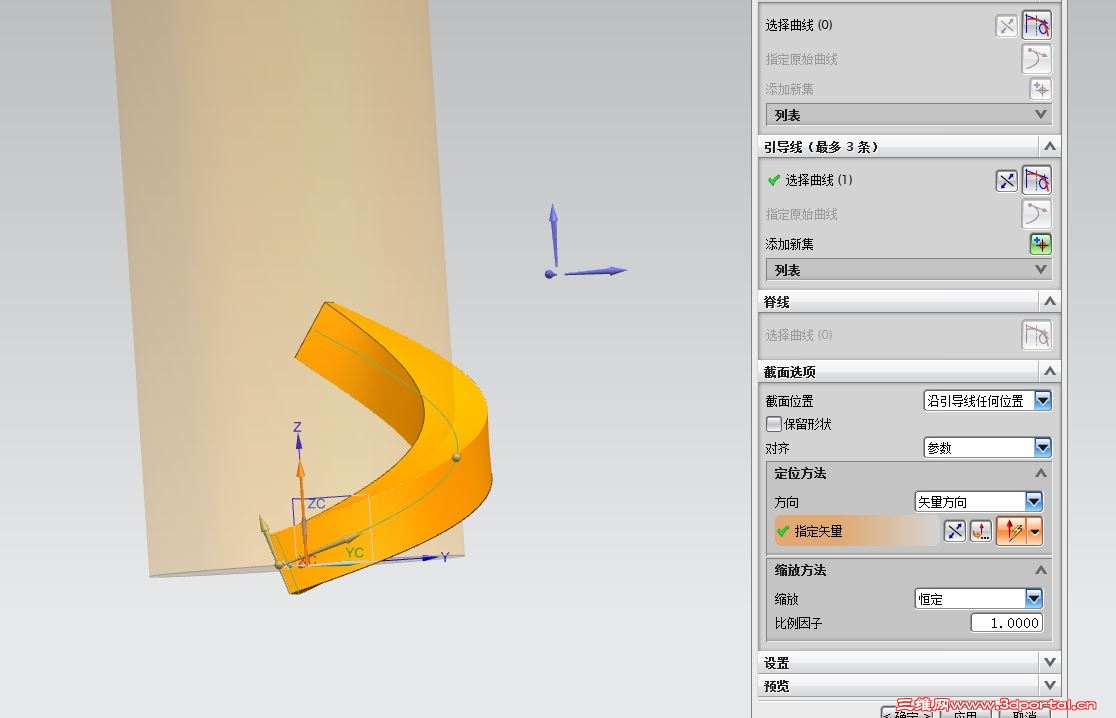Collapse the 脊线 section
The image size is (1116, 718).
[x=1049, y=302]
